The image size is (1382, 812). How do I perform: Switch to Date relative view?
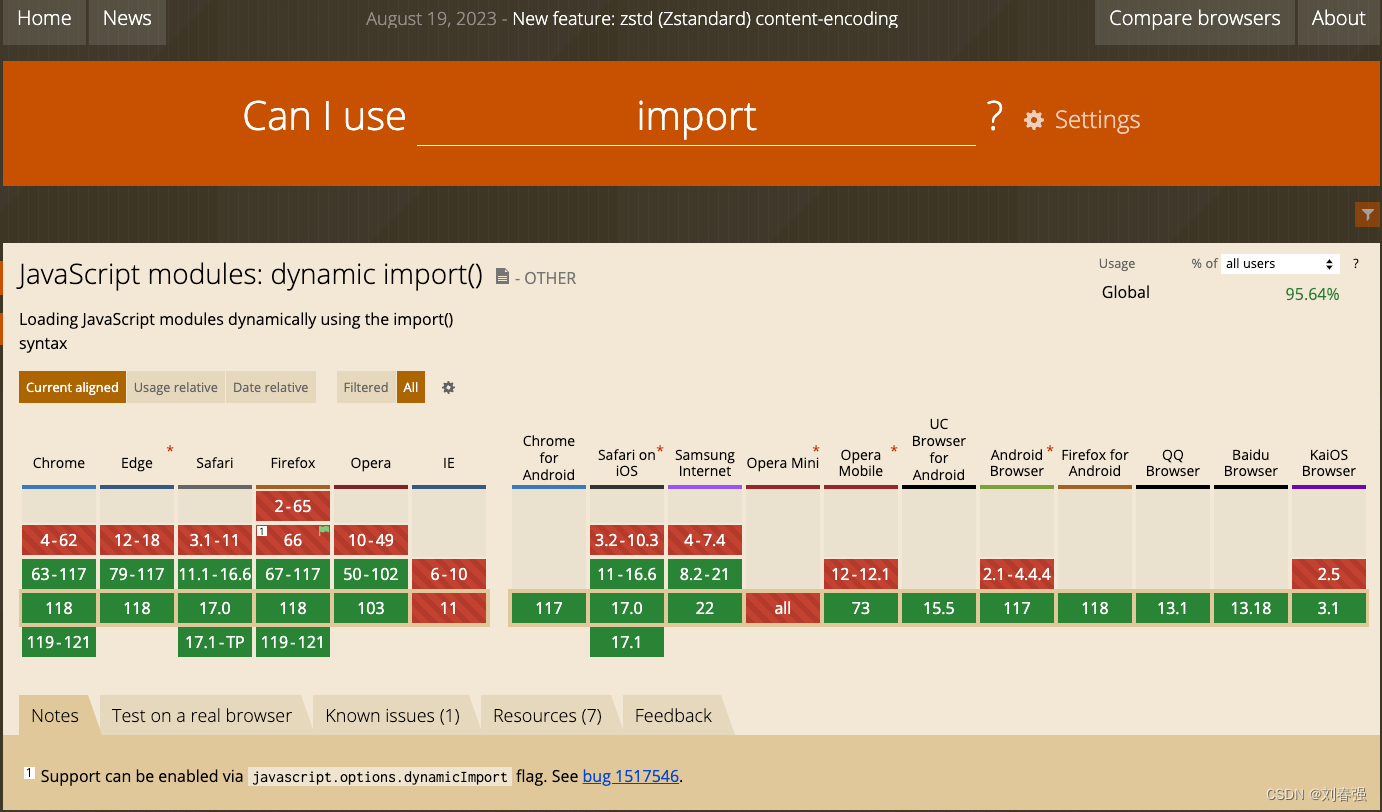(x=271, y=388)
